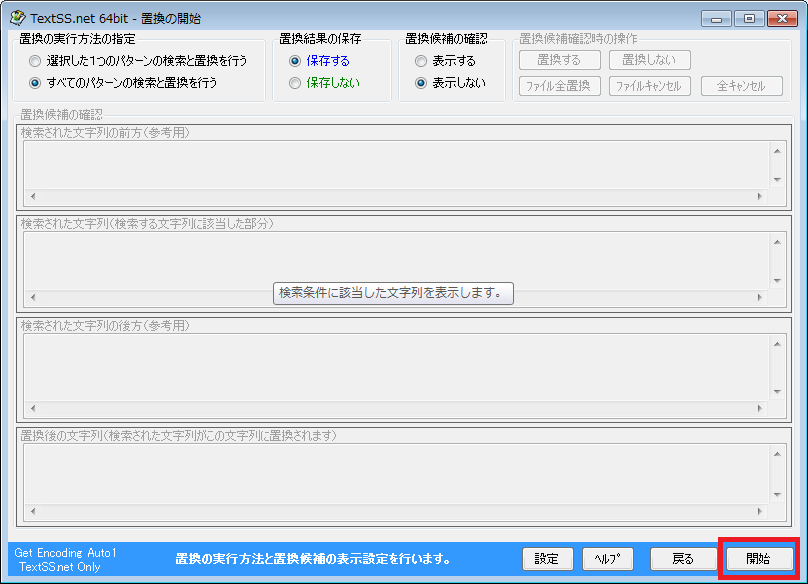Click the 置換する button

[x=560, y=60]
